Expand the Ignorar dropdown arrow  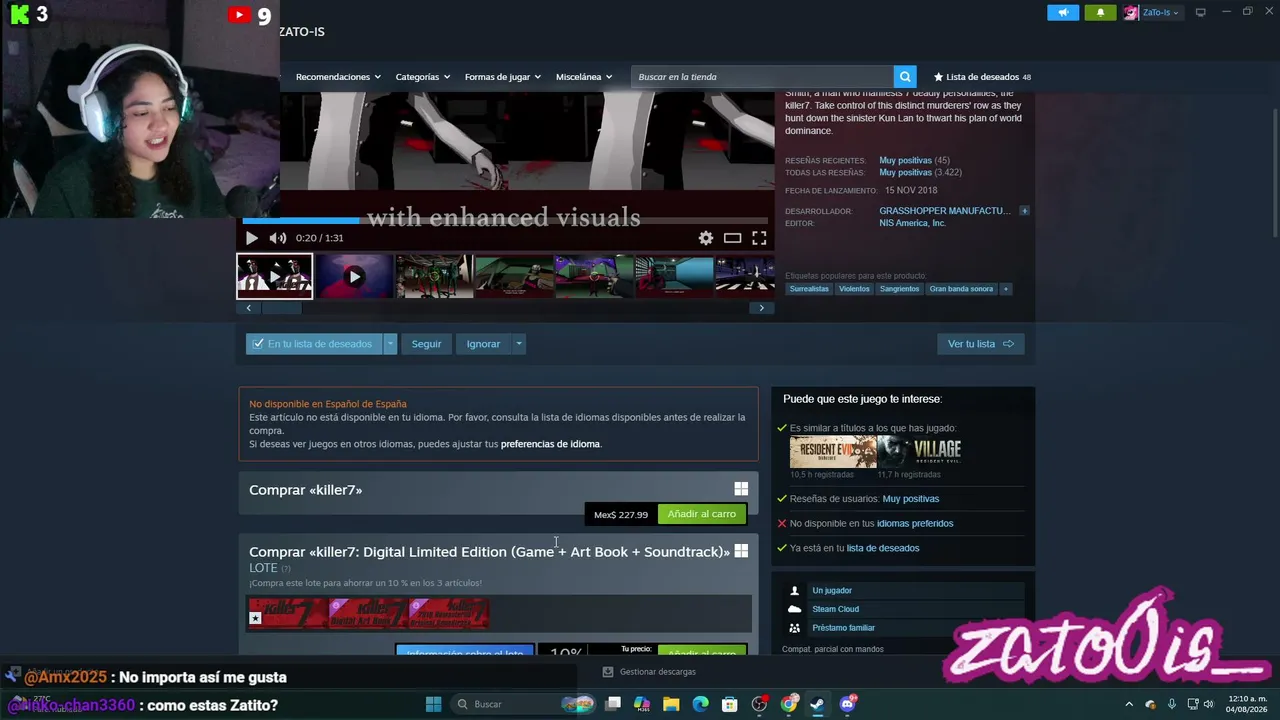coord(518,344)
